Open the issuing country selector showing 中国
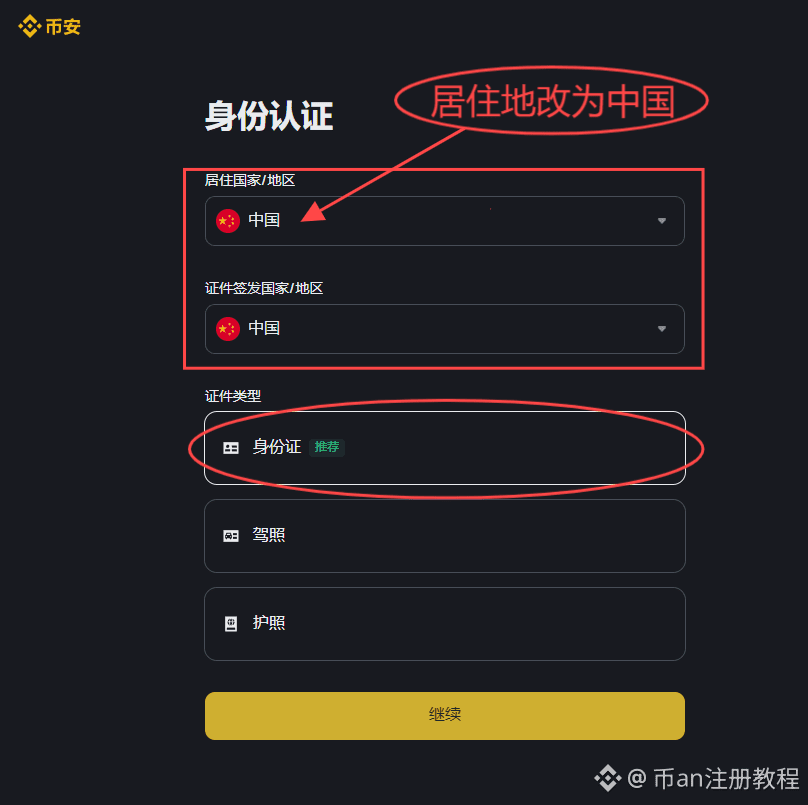This screenshot has width=808, height=805. tap(445, 329)
